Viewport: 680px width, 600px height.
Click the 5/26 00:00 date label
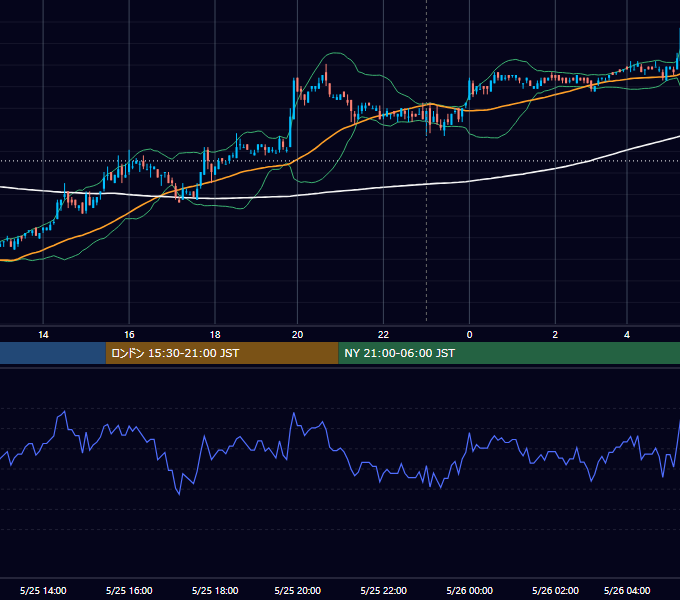point(470,590)
